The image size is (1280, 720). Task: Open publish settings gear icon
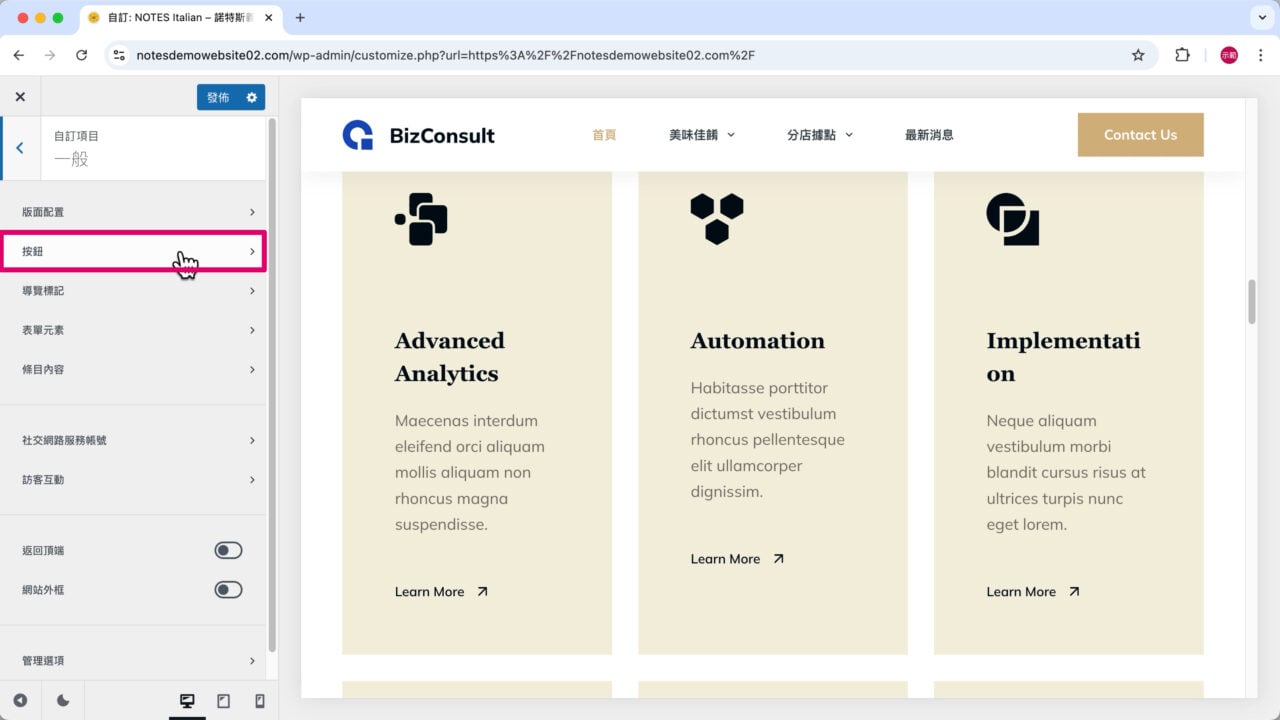coord(251,97)
